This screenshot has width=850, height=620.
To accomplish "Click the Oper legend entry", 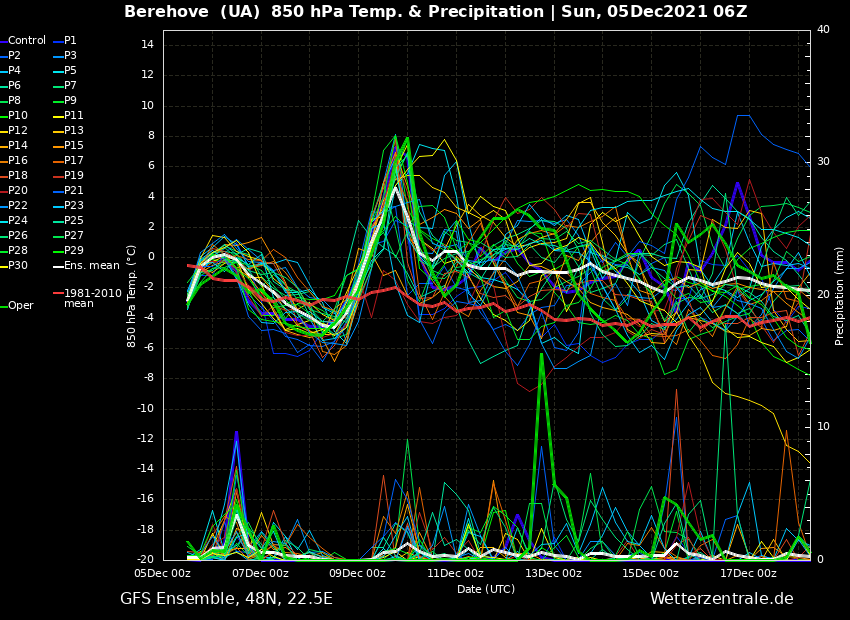I will pos(21,306).
